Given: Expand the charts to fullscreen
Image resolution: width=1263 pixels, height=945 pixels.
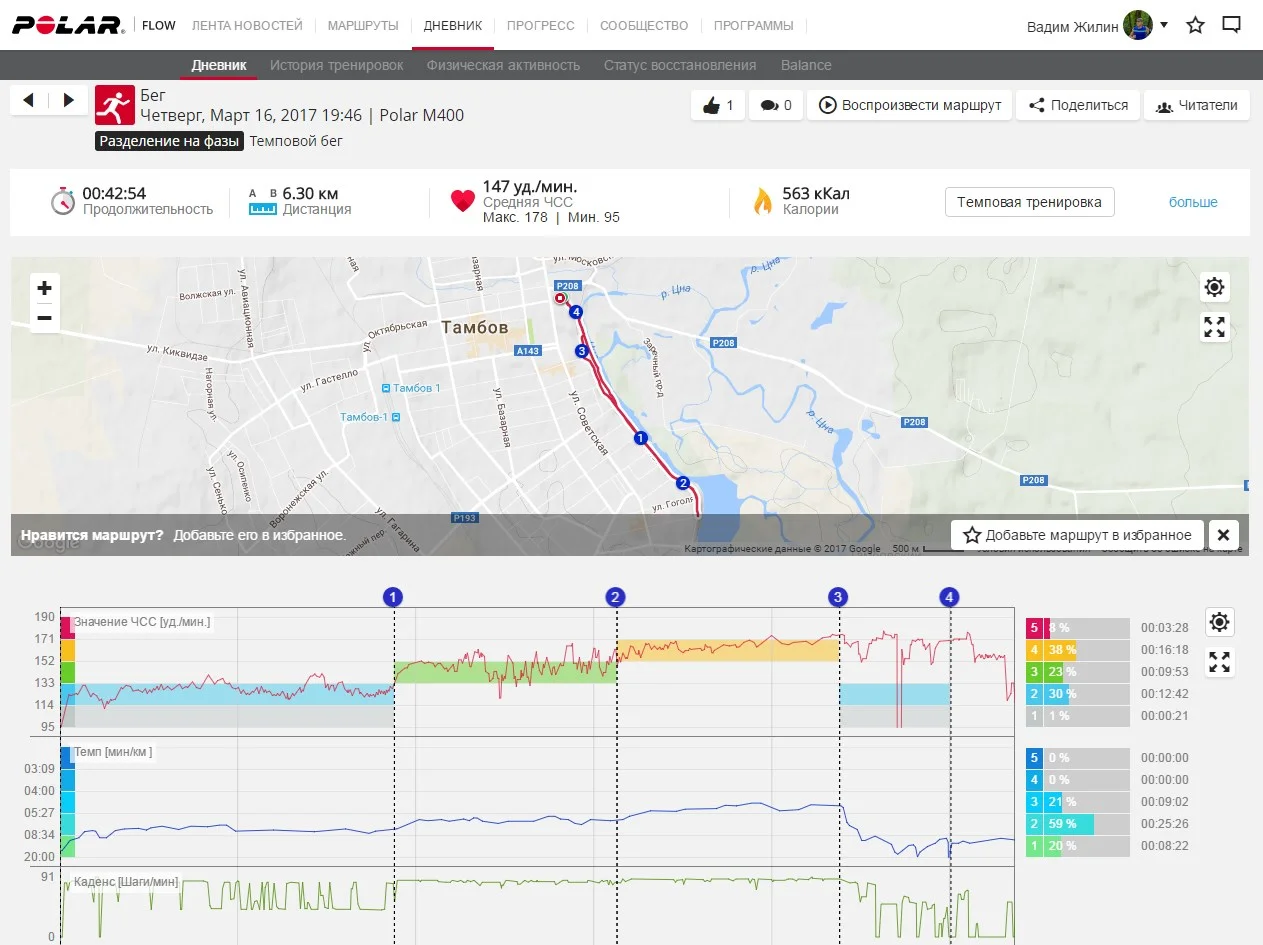Looking at the screenshot, I should pos(1219,661).
